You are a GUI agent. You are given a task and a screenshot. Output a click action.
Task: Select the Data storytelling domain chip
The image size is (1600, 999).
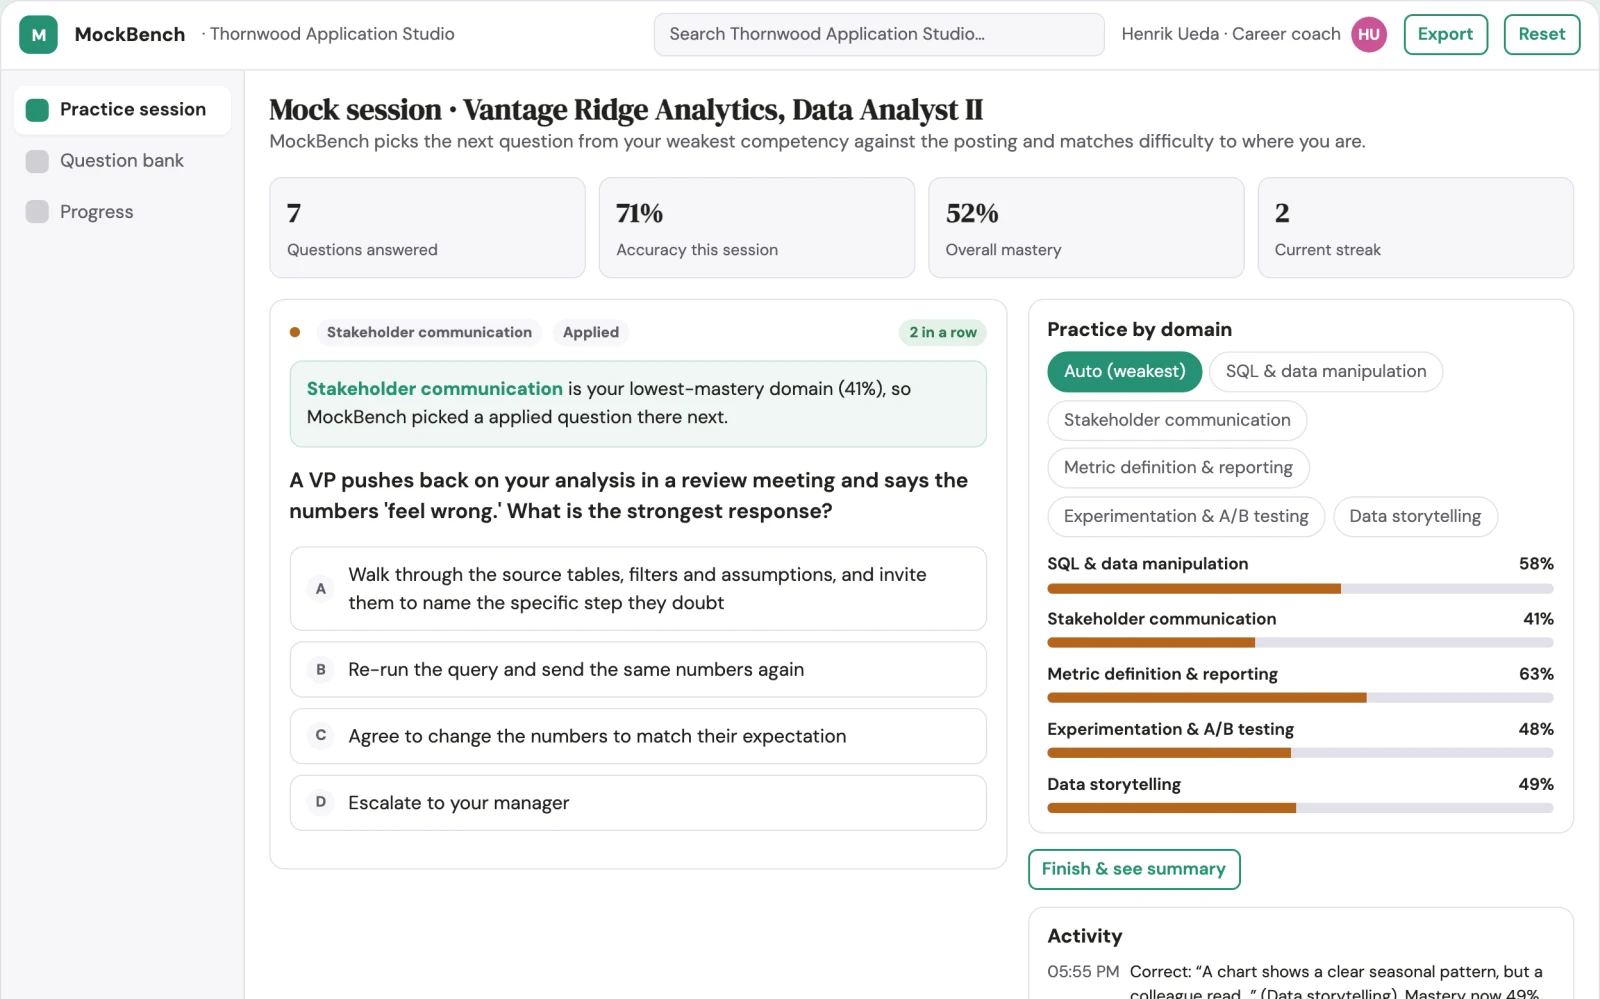pos(1415,517)
